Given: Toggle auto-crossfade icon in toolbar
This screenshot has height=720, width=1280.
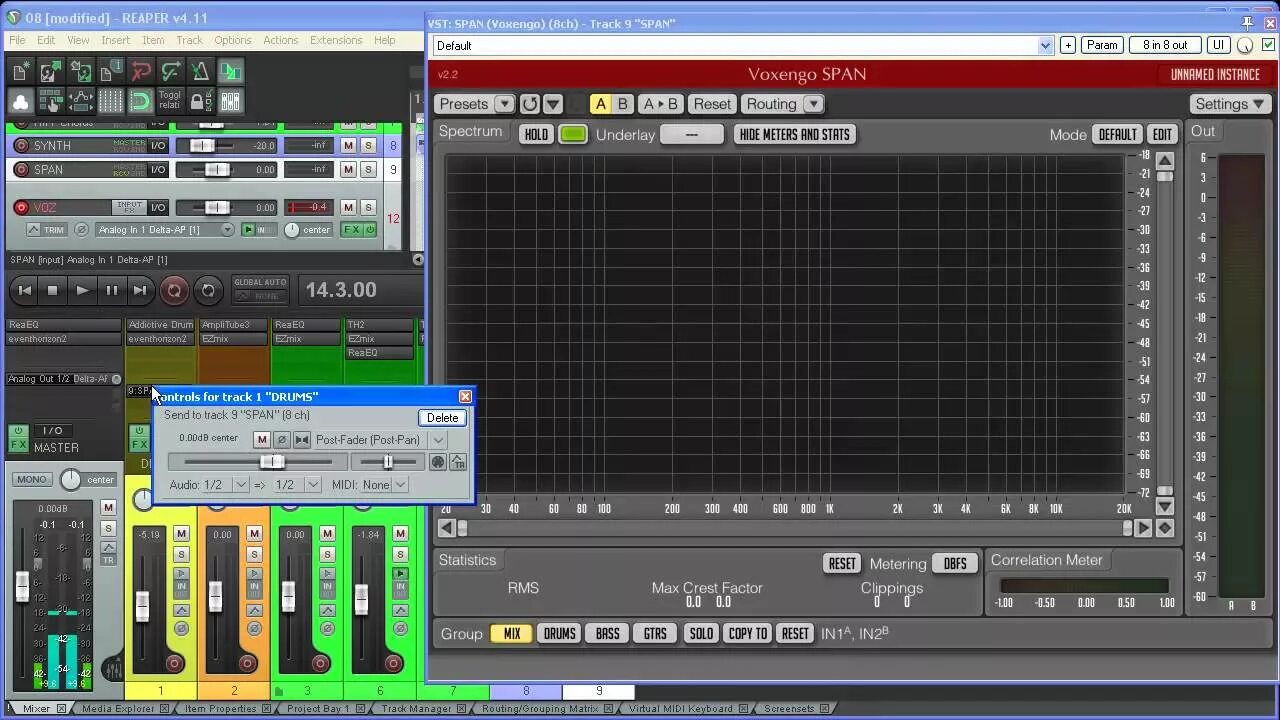Looking at the screenshot, I should click(x=230, y=71).
